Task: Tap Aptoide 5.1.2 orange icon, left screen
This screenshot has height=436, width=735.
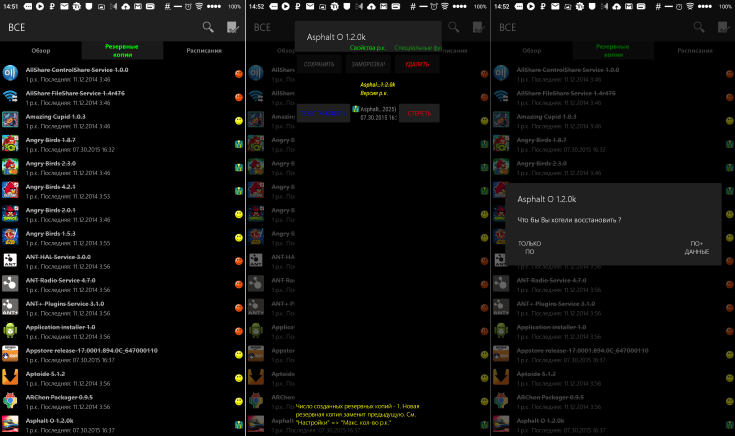Action: pos(10,378)
